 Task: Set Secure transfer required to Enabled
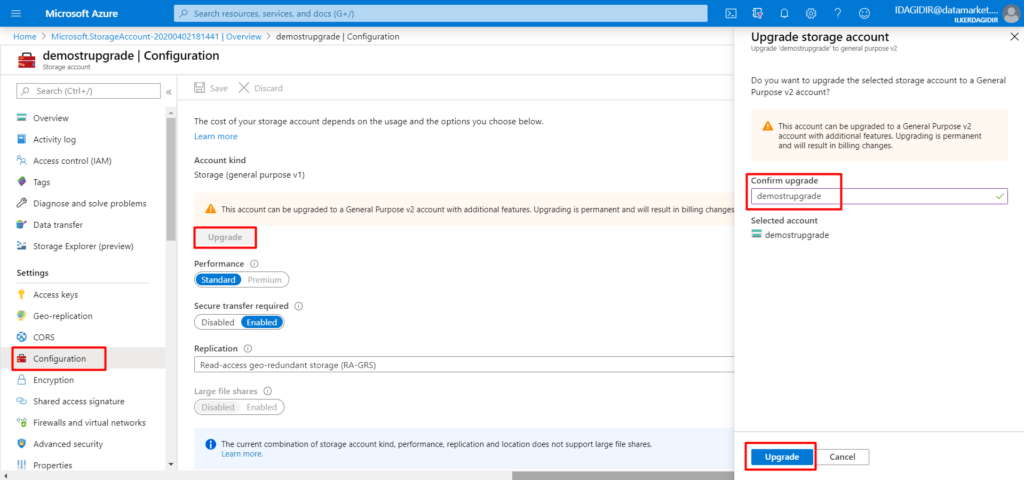pyautogui.click(x=263, y=322)
